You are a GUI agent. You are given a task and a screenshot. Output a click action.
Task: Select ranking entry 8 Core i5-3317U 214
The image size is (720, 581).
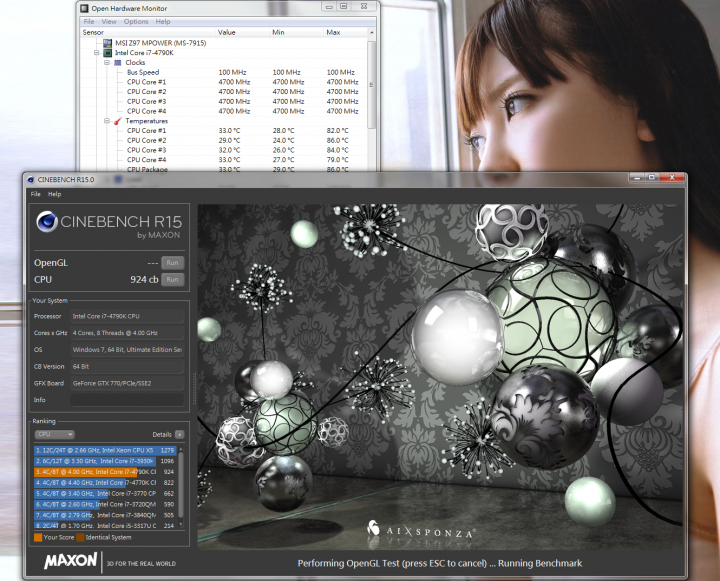click(x=105, y=525)
